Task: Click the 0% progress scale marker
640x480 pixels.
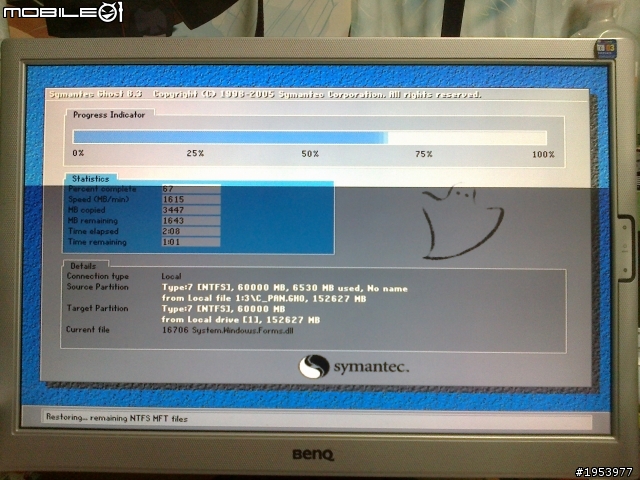Action: point(78,153)
